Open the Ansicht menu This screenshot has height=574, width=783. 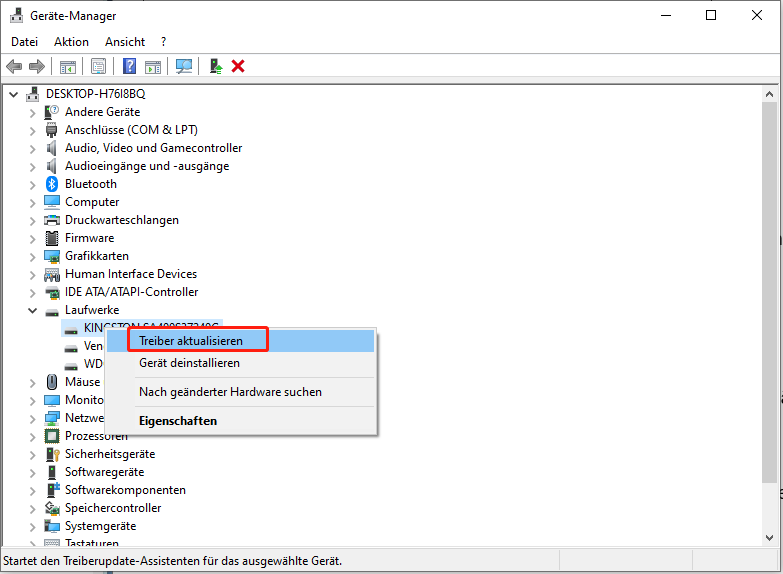click(x=125, y=42)
